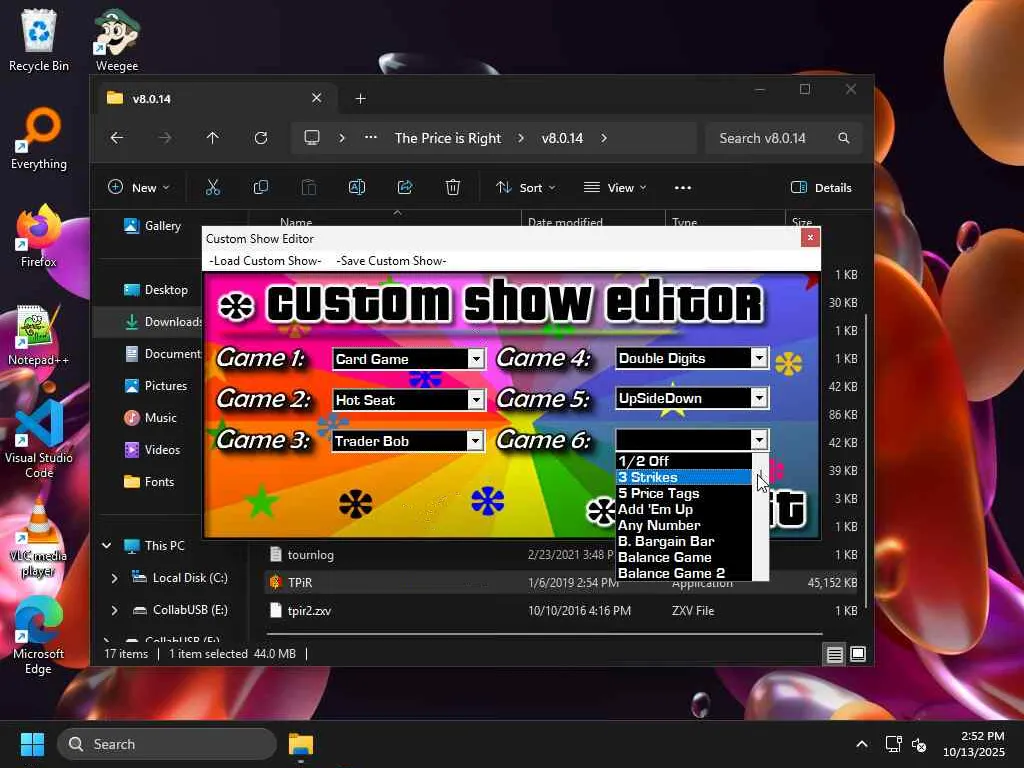This screenshot has height=768, width=1024.
Task: Choose Balance Game 2 from list
Action: (684, 573)
